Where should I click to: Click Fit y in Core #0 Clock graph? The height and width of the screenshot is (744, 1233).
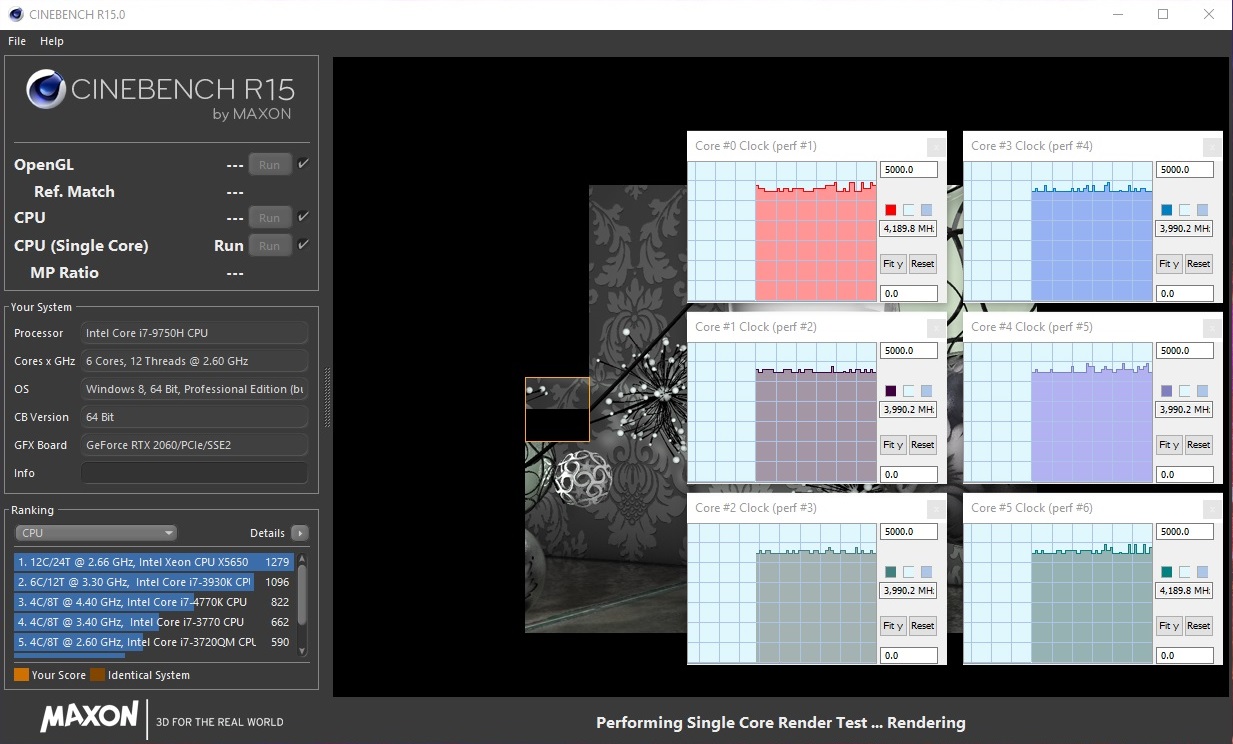(893, 264)
